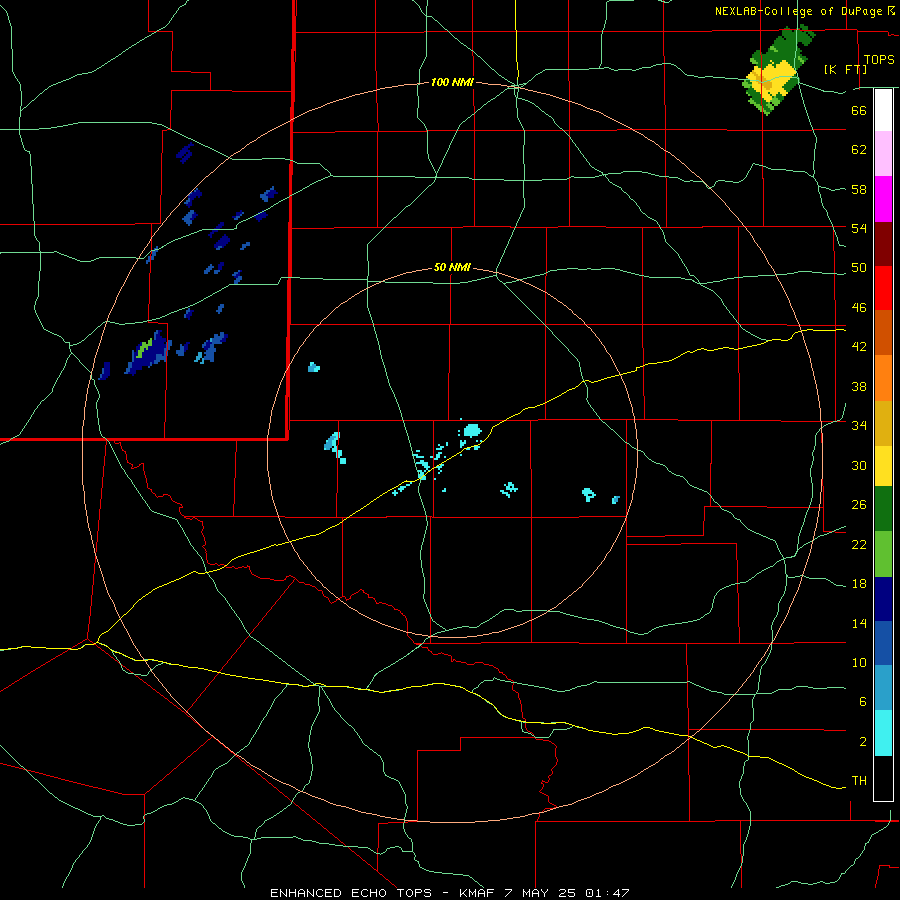Click the legend label "TH"

859,781
